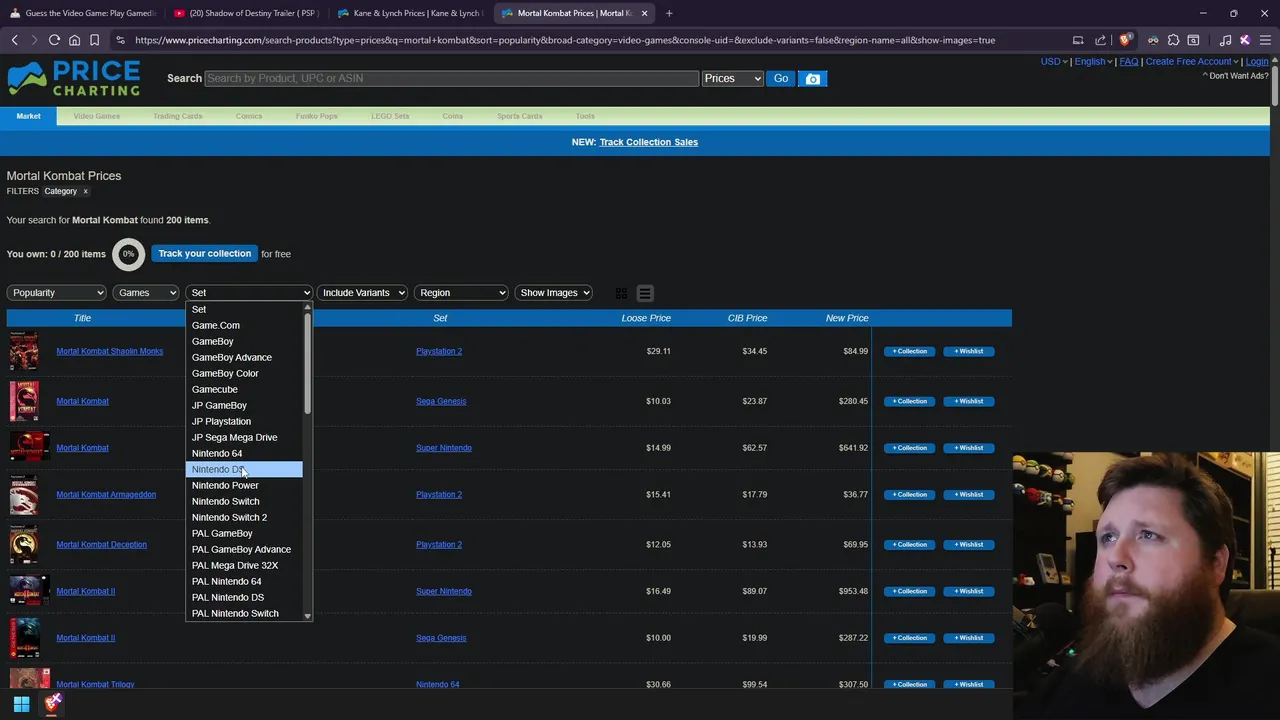Click the Mortal Kombat Shaolin Monks cover thumbnail
Screen dimensions: 1280x720
coord(24,351)
